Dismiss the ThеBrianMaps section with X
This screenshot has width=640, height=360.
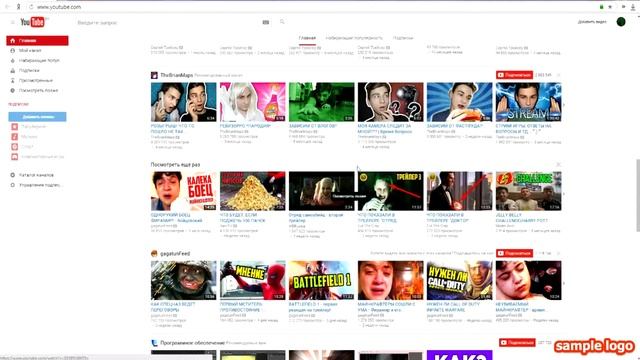pos(558,75)
